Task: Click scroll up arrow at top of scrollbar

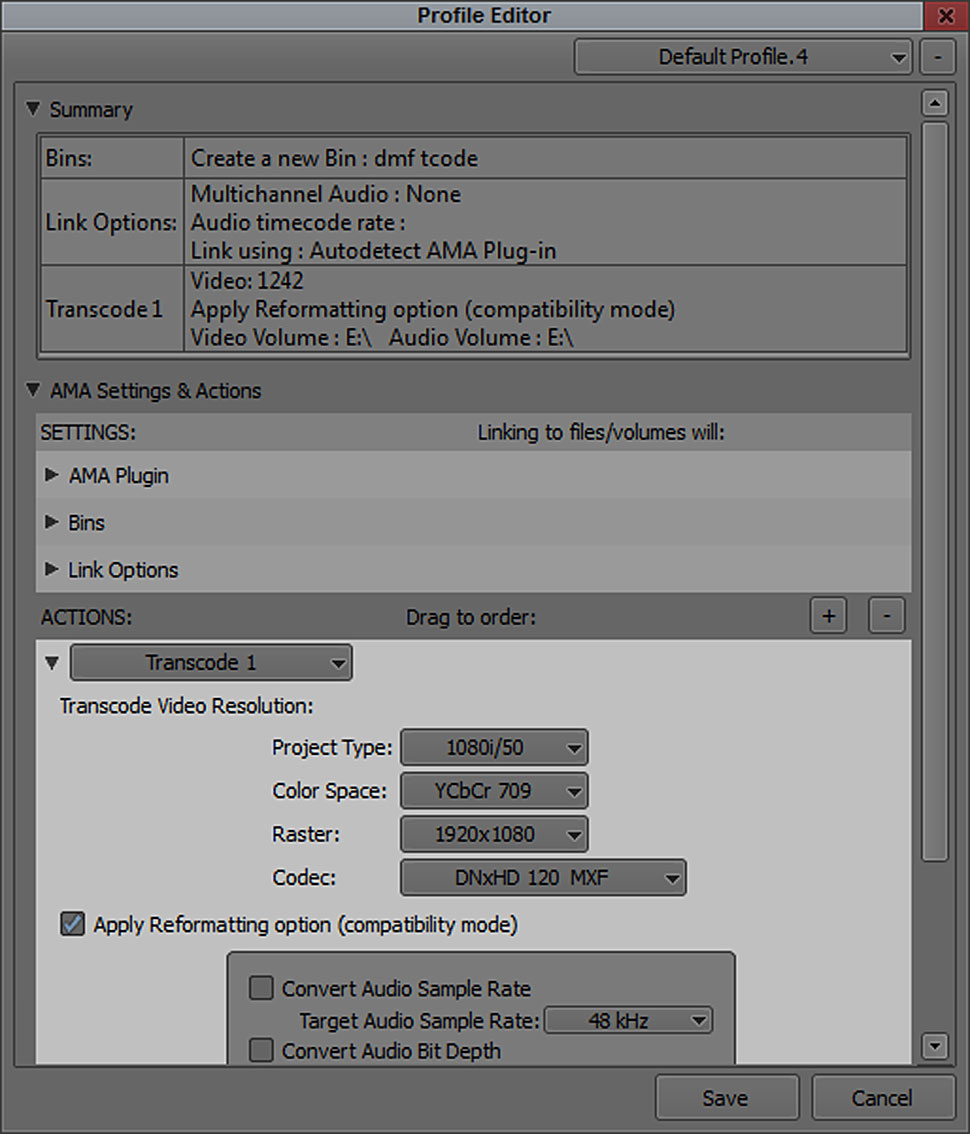Action: pyautogui.click(x=935, y=103)
